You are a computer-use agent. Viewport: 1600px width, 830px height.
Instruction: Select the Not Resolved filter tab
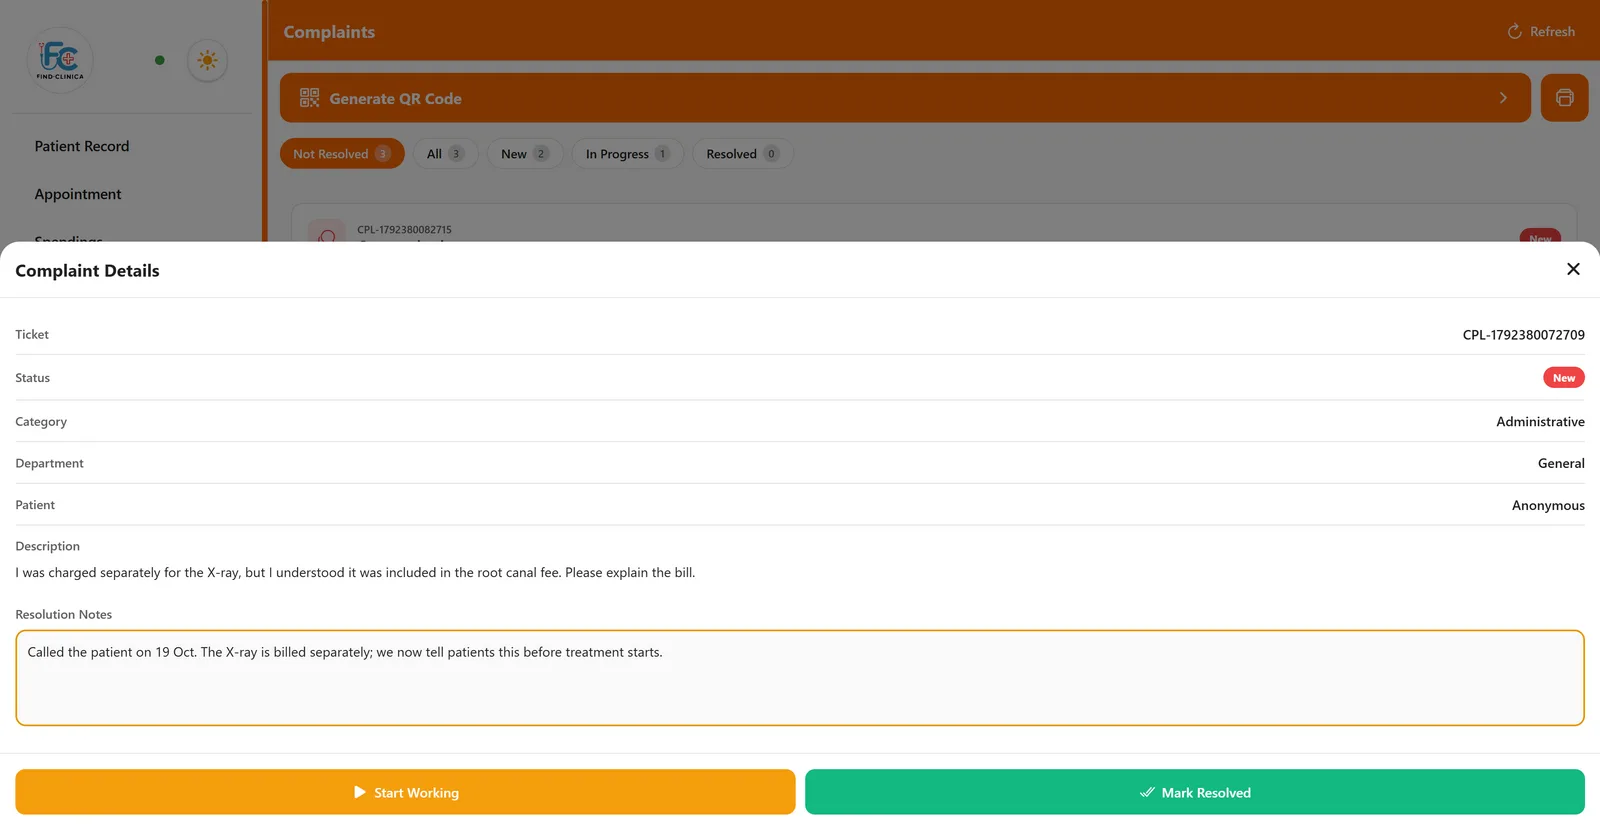click(342, 154)
